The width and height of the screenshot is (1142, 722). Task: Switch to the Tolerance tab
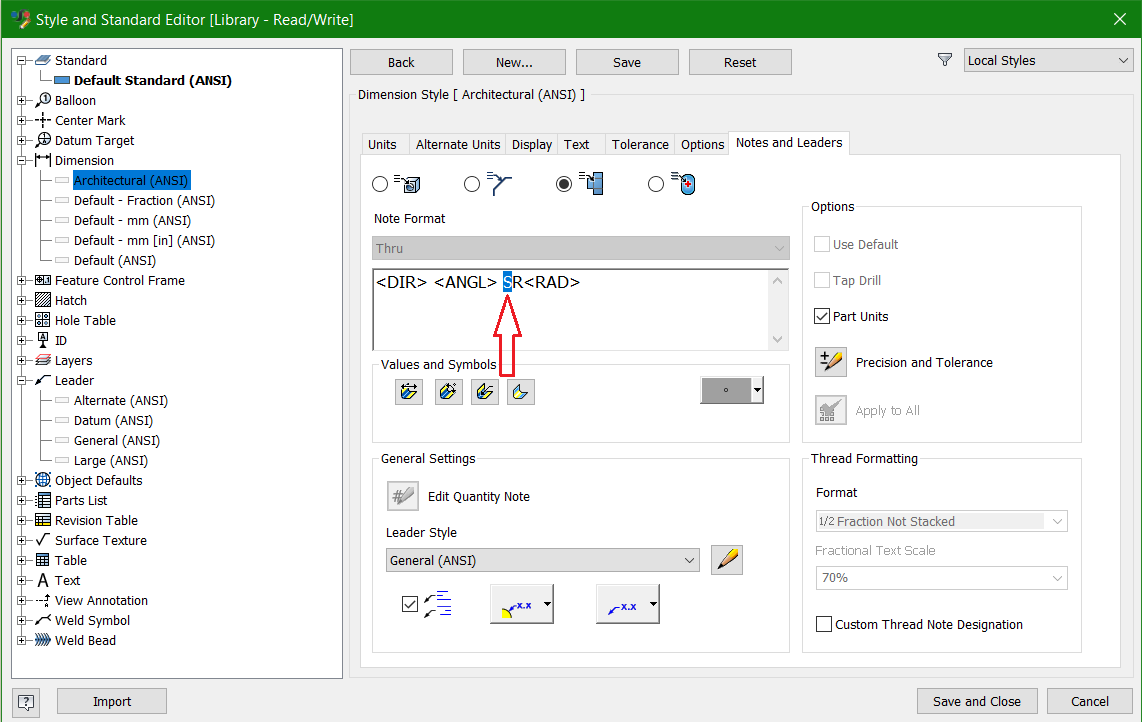(640, 144)
